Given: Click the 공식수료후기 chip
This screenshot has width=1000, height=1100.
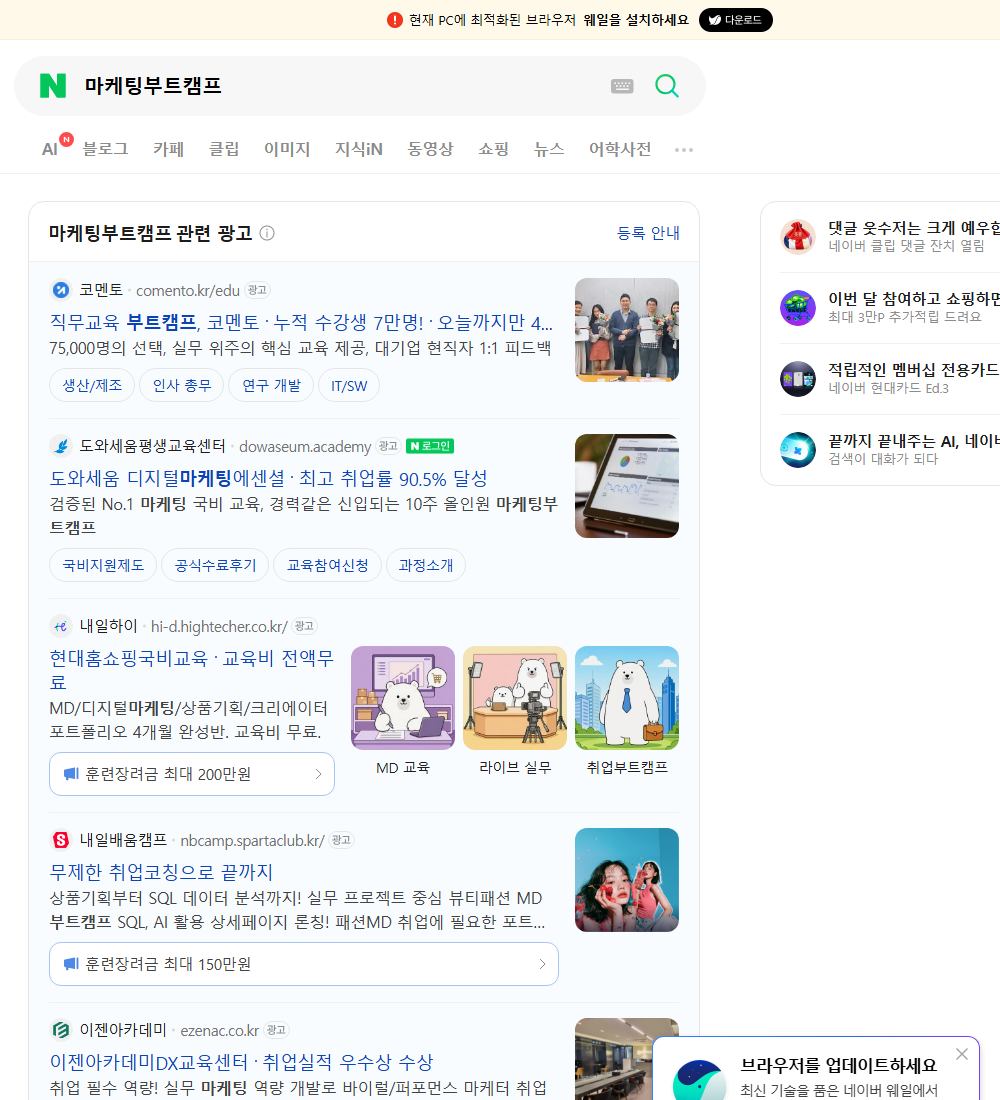Looking at the screenshot, I should [215, 565].
